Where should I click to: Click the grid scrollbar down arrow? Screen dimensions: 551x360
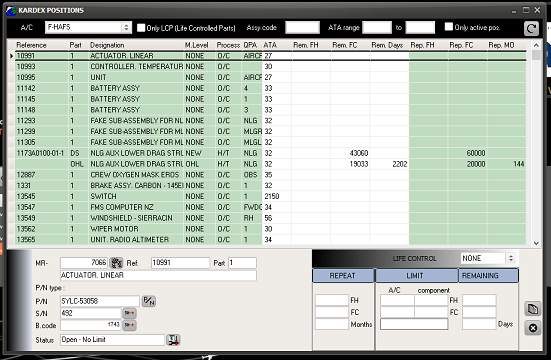(x=536, y=243)
